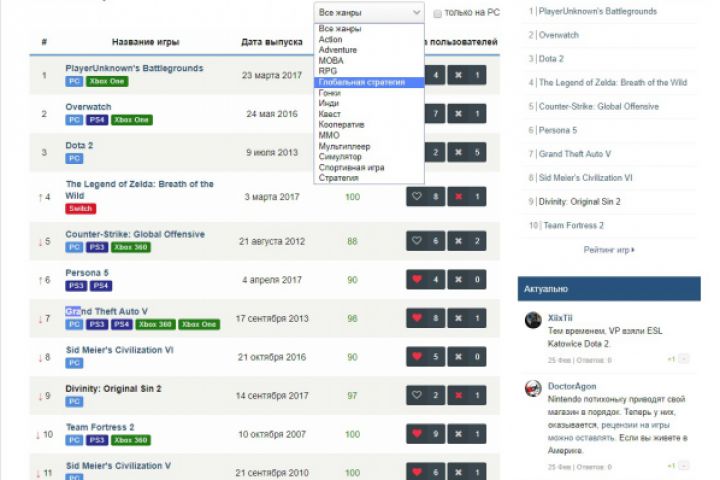Click the heart icon for Team Fortress 2

(416, 434)
